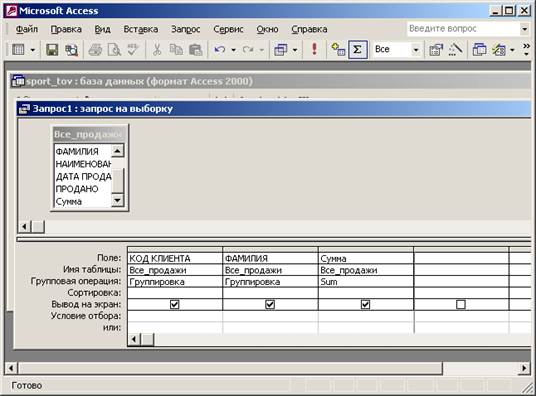
Task: Click the Undo arrow icon
Action: [x=220, y=50]
